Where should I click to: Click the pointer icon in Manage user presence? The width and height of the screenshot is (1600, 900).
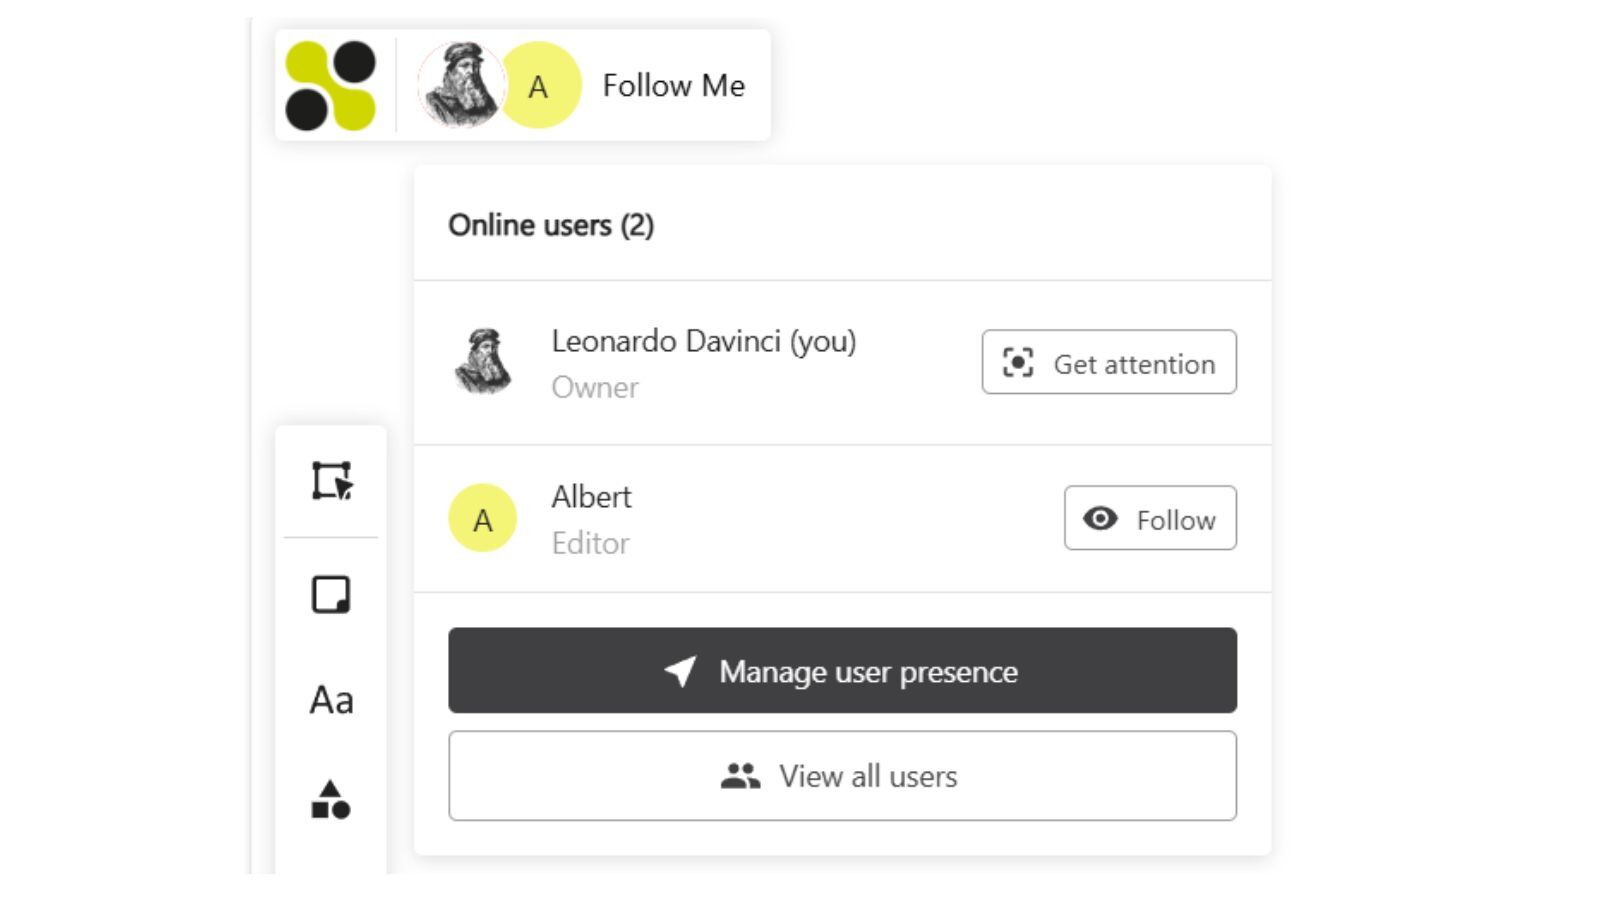(x=683, y=671)
